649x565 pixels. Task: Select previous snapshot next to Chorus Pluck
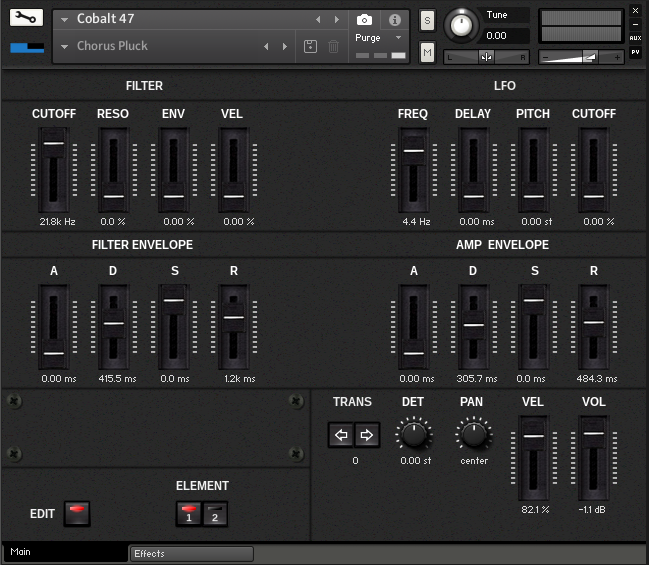tap(266, 46)
